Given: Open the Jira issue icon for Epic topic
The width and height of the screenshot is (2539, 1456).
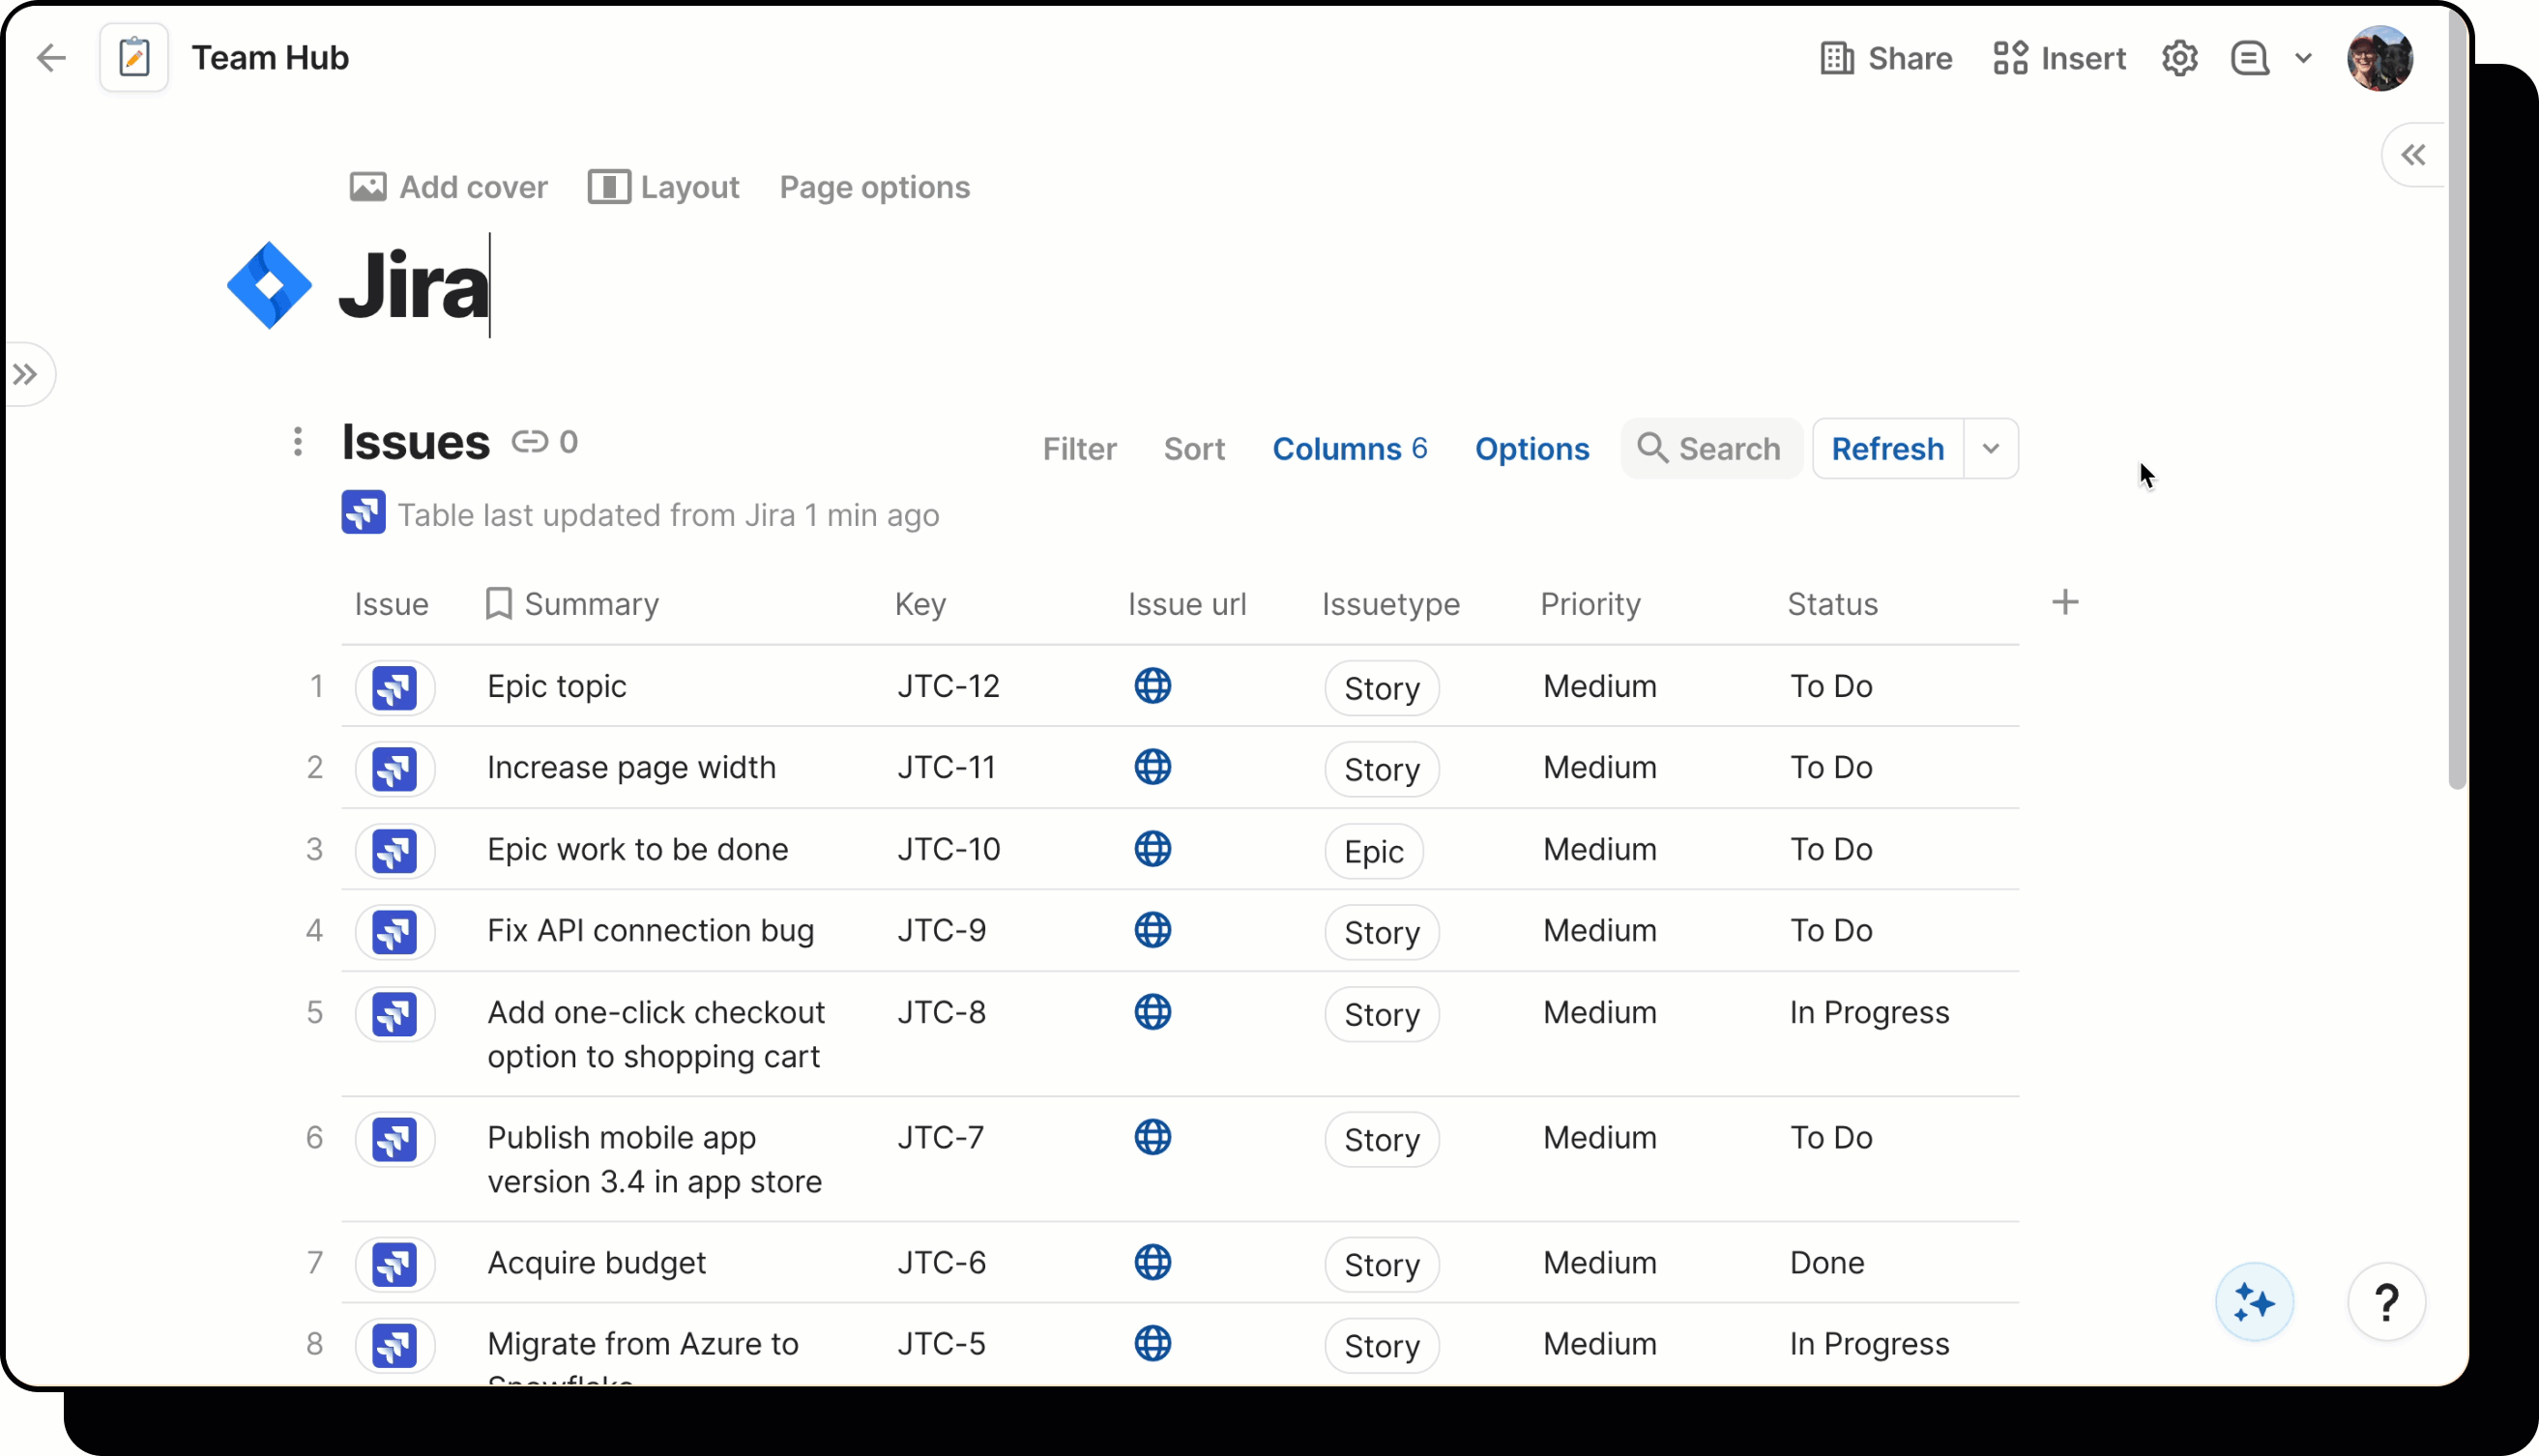Looking at the screenshot, I should pyautogui.click(x=395, y=688).
